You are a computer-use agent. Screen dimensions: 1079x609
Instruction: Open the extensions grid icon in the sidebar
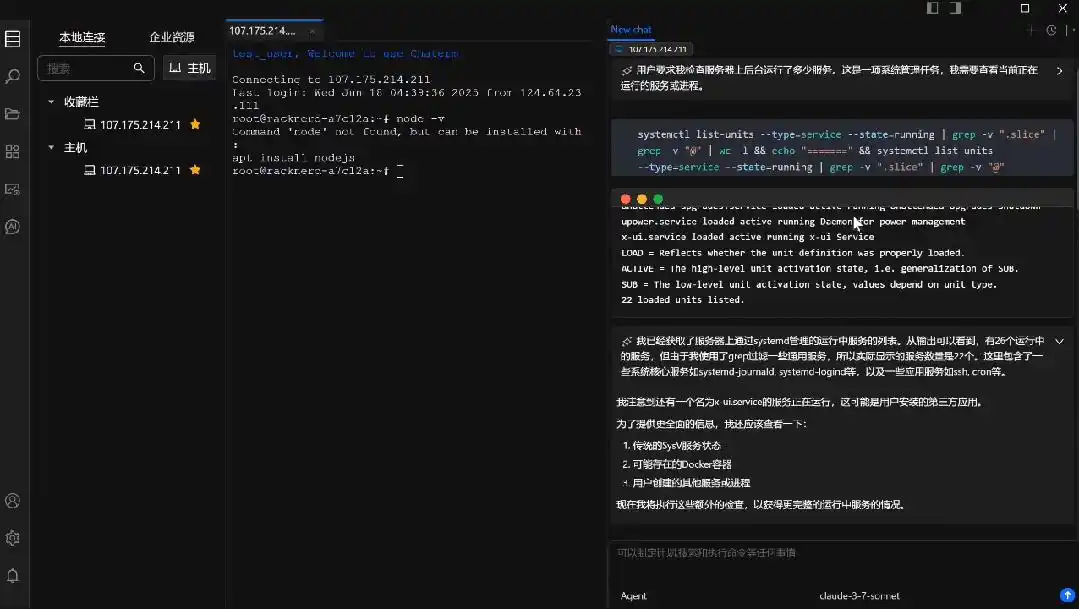click(13, 150)
